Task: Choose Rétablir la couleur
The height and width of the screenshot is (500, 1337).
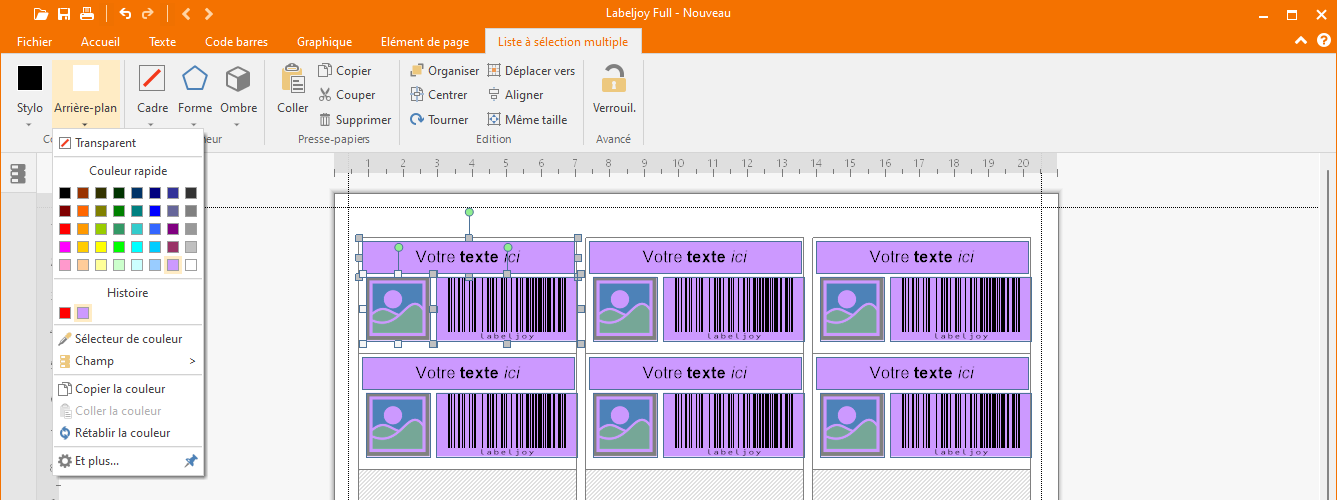Action: (128, 433)
